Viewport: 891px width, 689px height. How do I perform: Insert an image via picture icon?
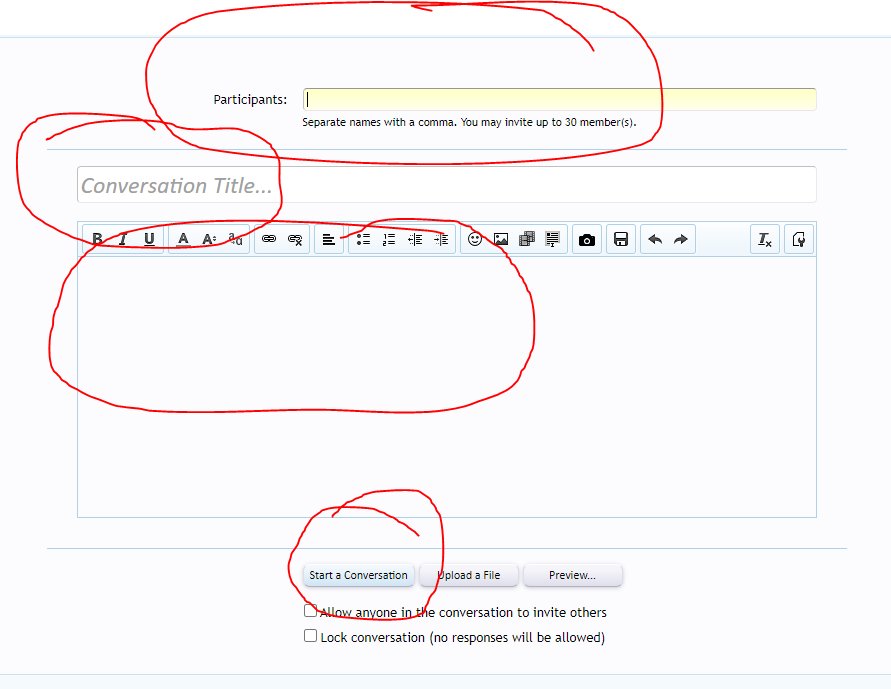501,239
